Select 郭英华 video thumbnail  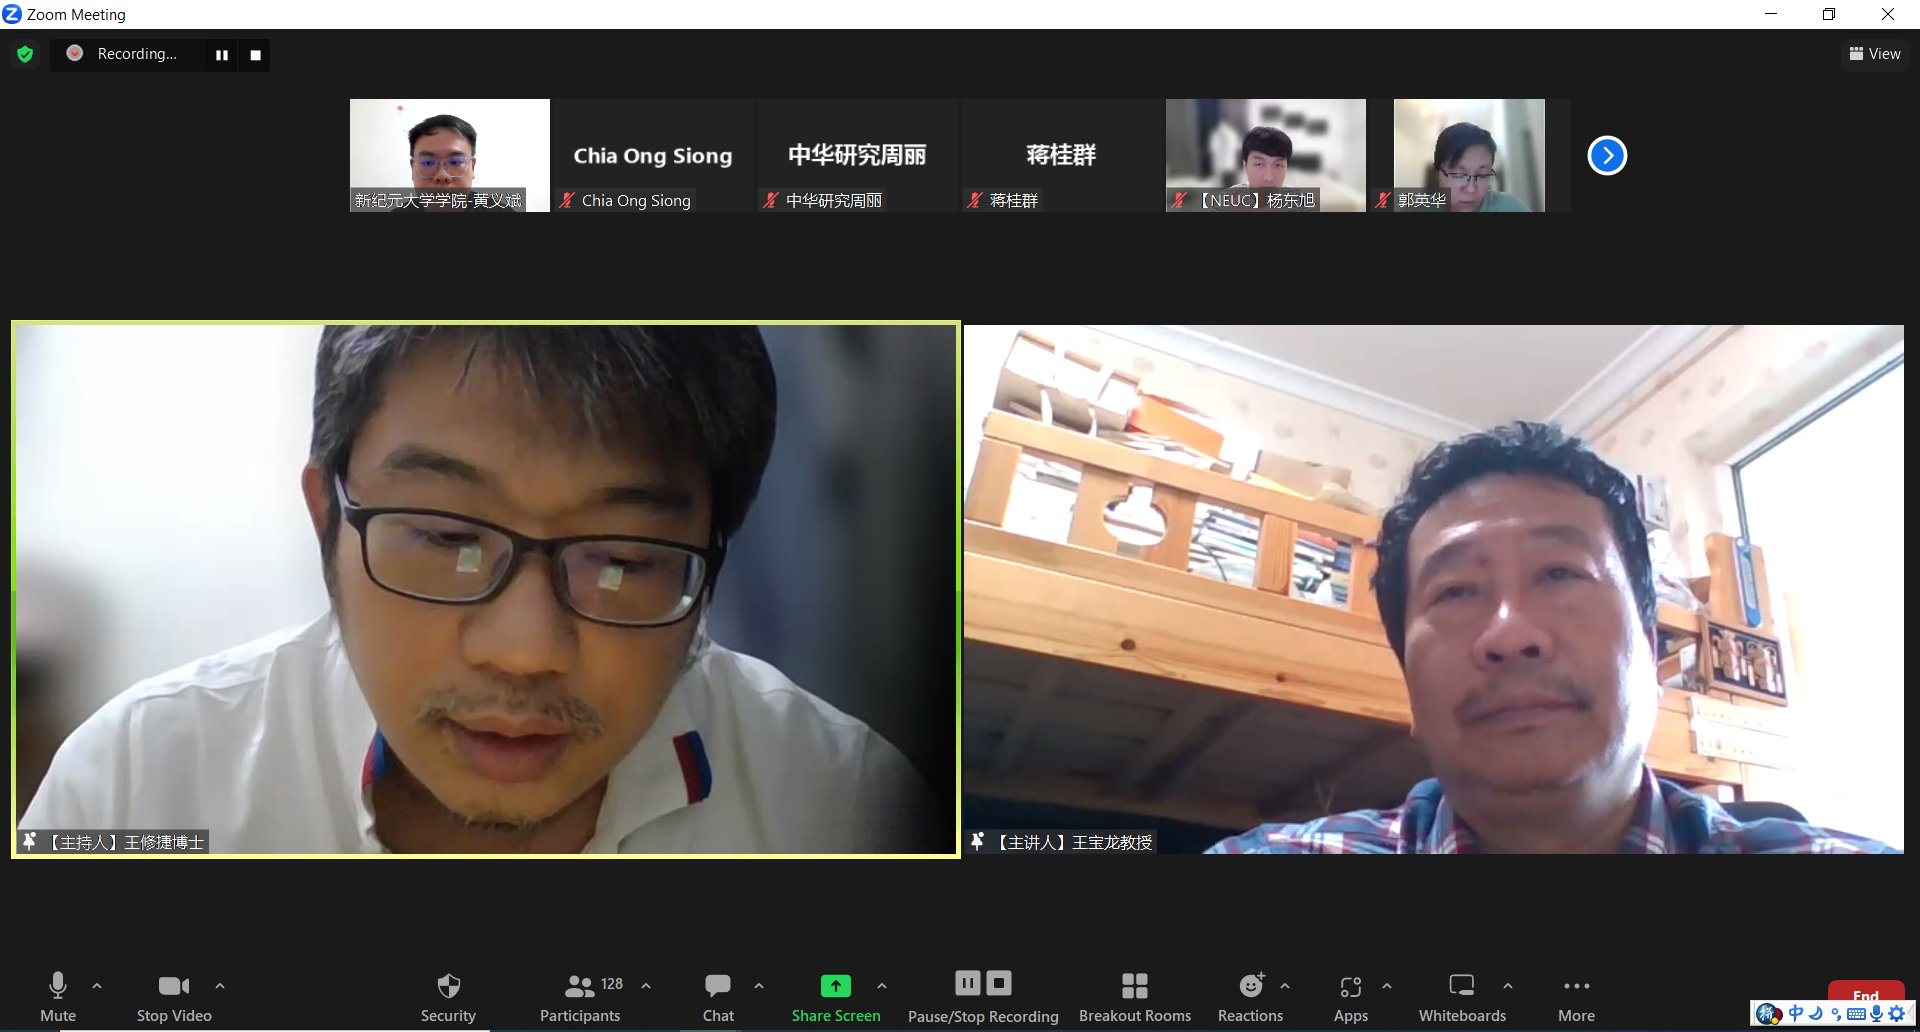(x=1470, y=155)
